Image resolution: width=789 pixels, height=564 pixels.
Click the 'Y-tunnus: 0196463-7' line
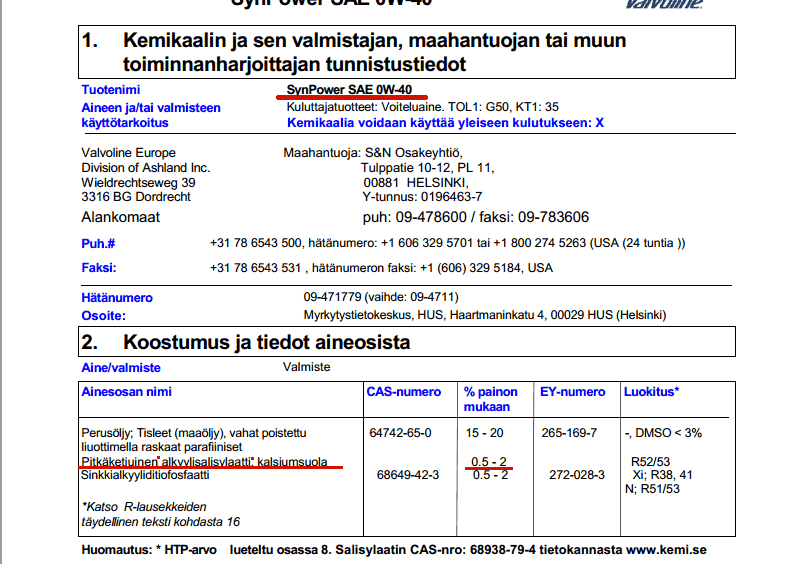(422, 197)
